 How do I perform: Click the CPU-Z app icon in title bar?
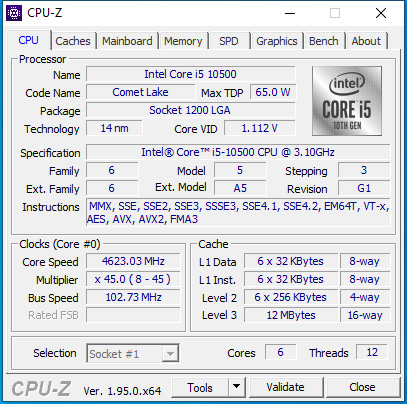pyautogui.click(x=14, y=13)
